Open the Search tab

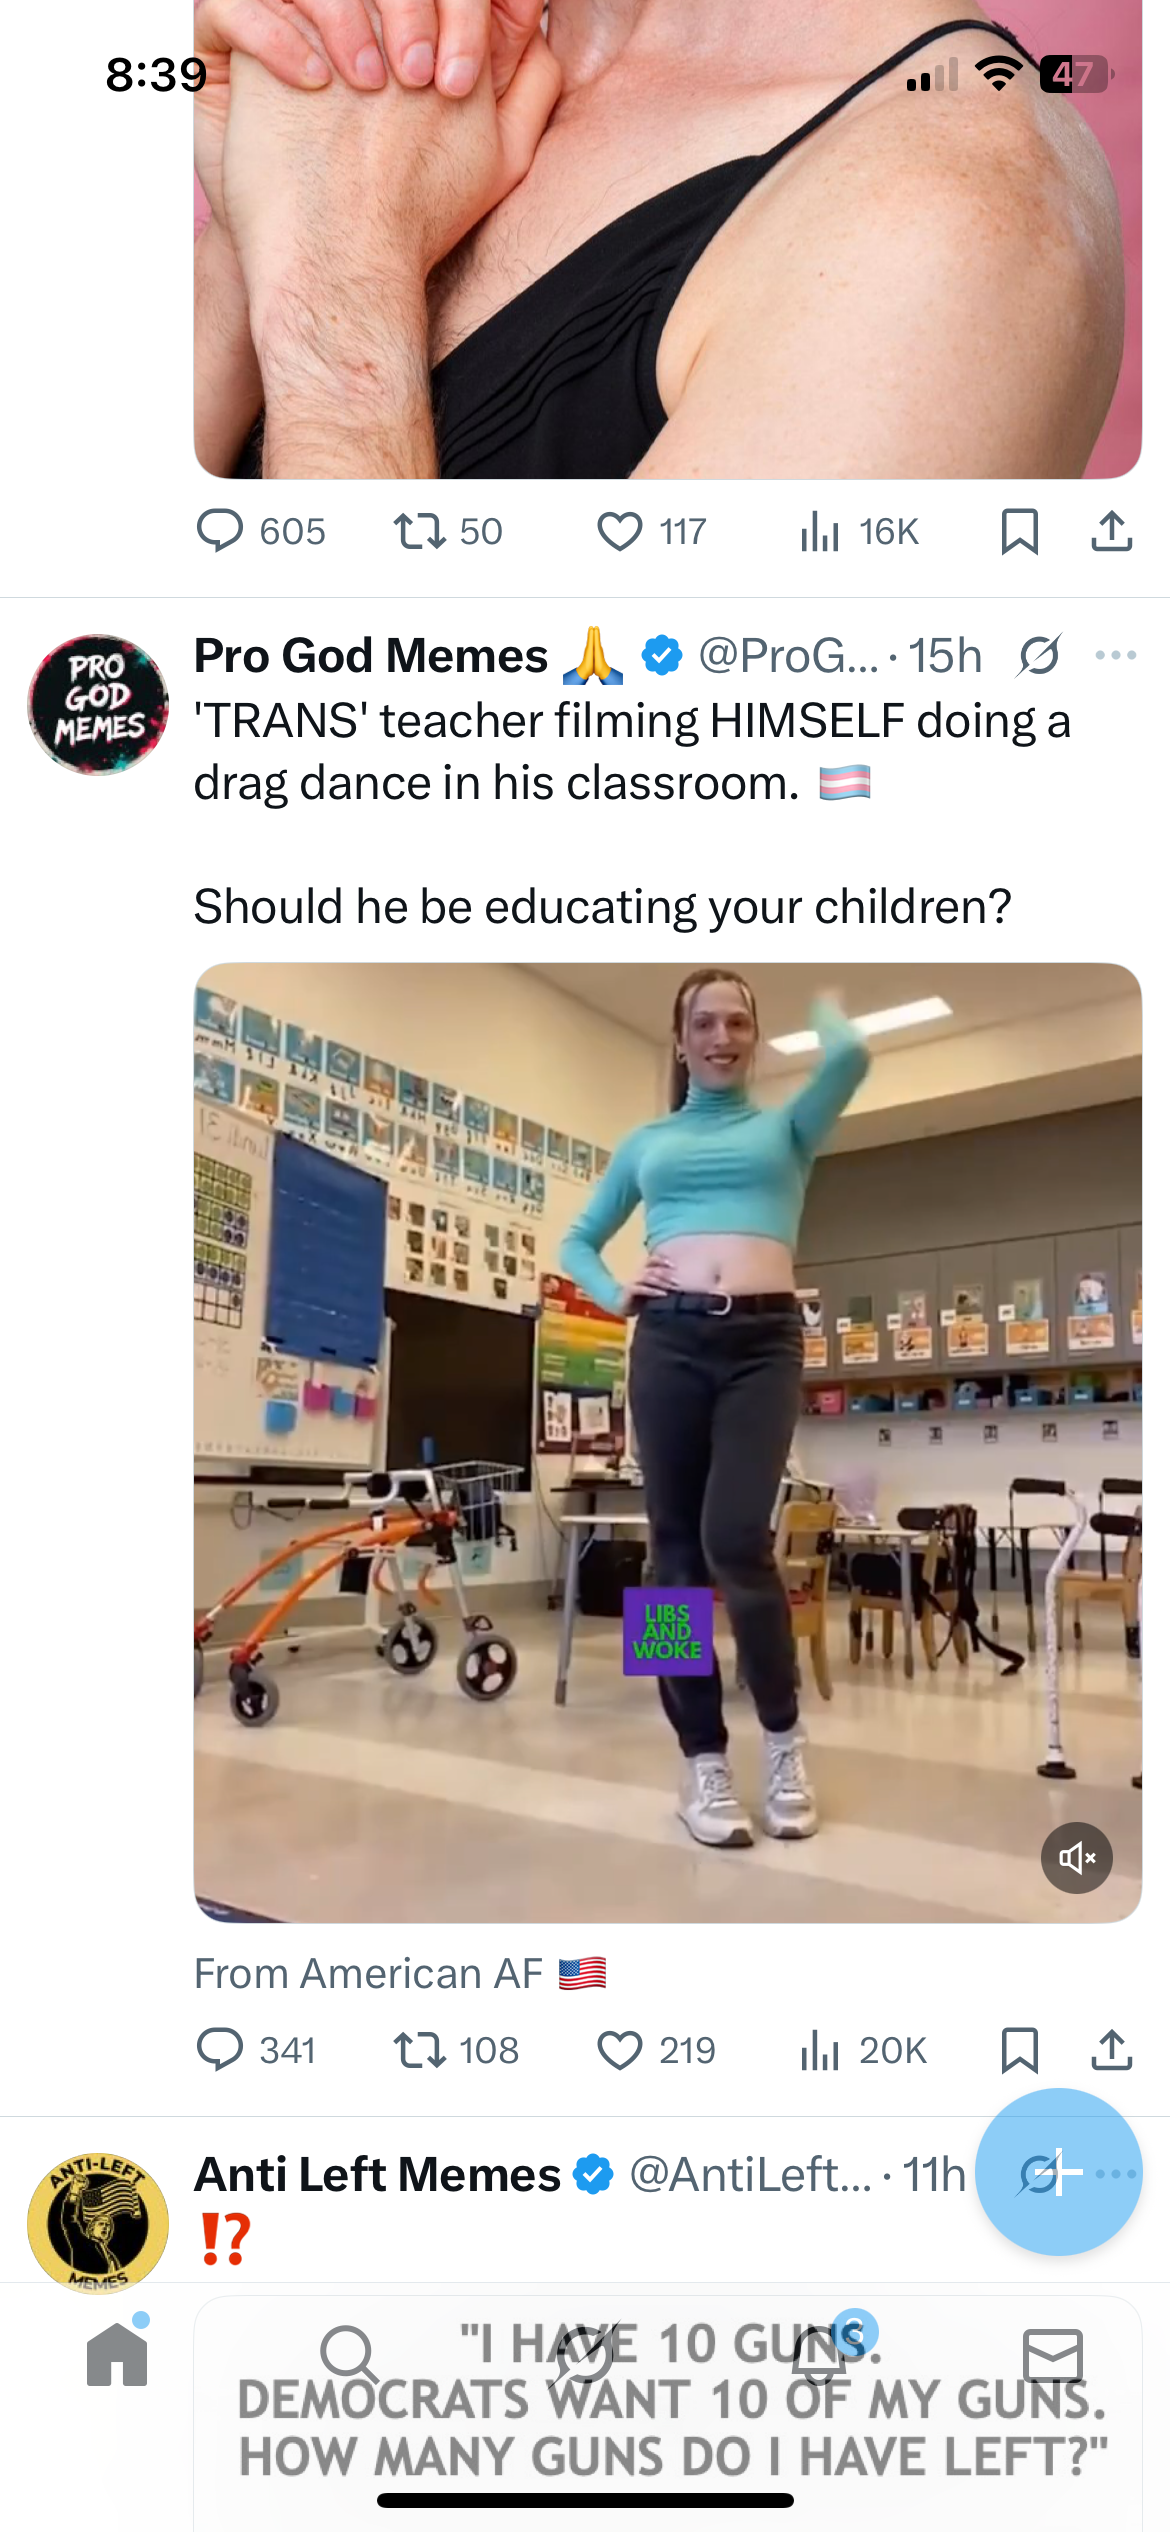(349, 2356)
